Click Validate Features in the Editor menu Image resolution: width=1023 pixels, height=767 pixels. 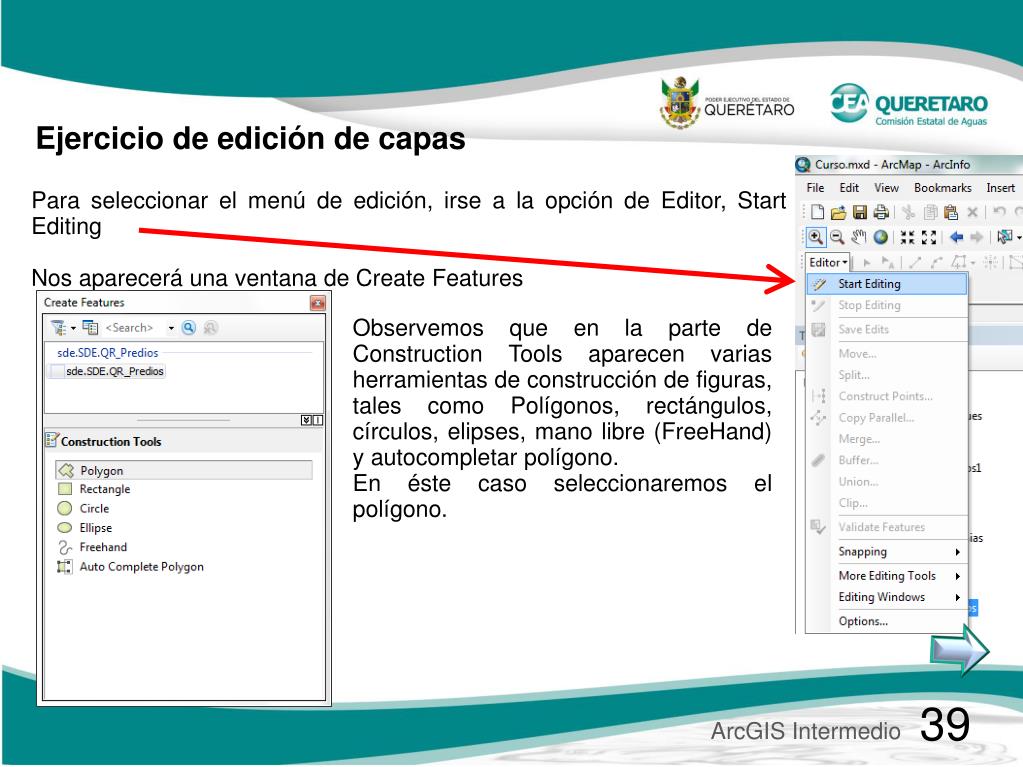click(x=887, y=527)
